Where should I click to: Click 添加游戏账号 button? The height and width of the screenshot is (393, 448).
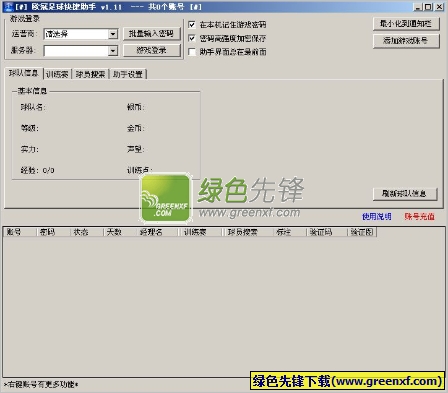tap(406, 41)
